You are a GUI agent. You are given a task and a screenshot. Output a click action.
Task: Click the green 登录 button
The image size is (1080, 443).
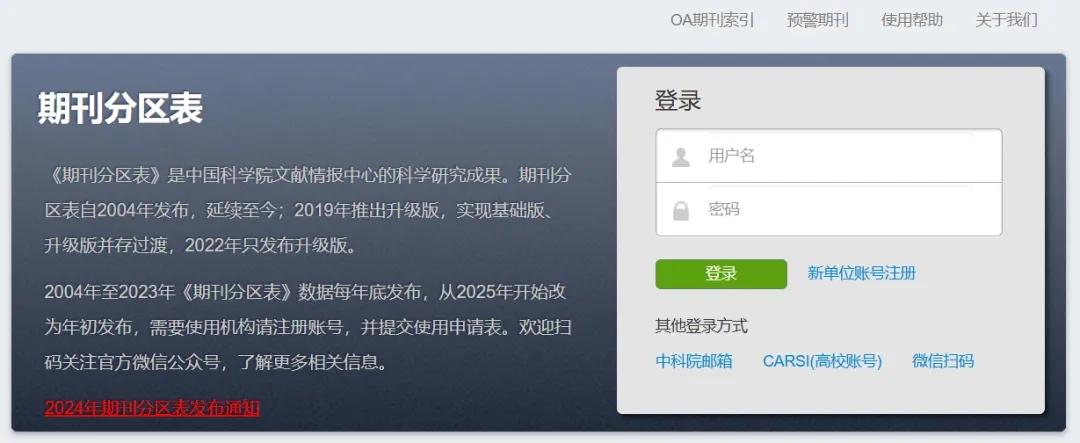[x=721, y=274]
